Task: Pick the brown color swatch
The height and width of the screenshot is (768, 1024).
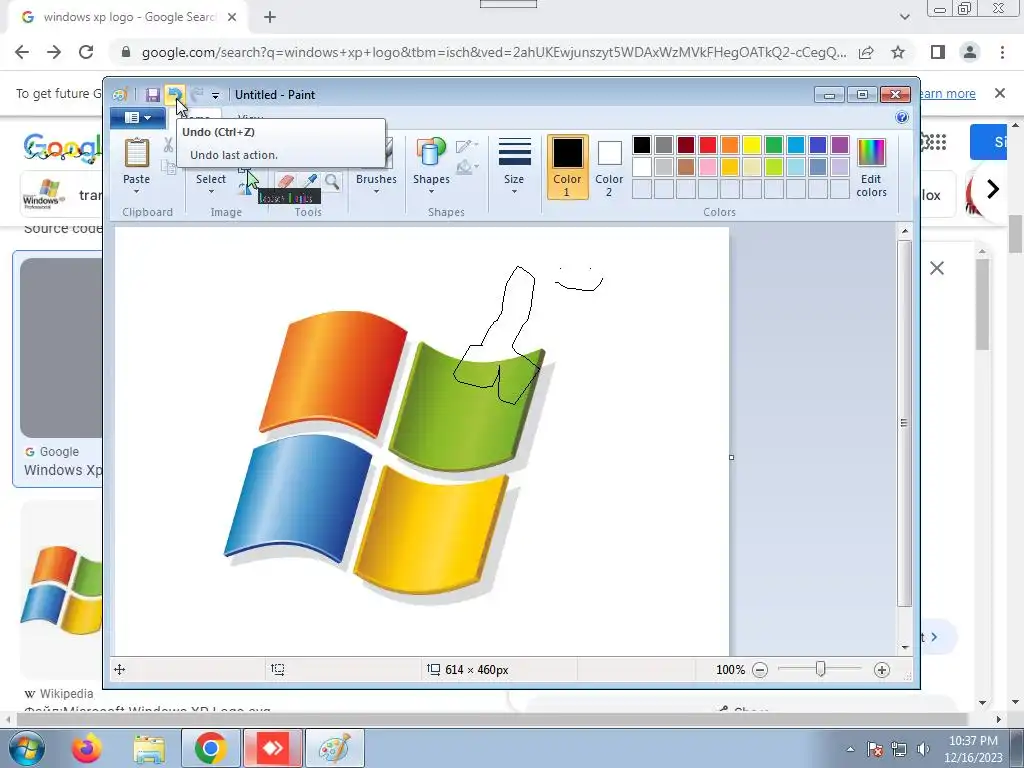Action: click(686, 167)
